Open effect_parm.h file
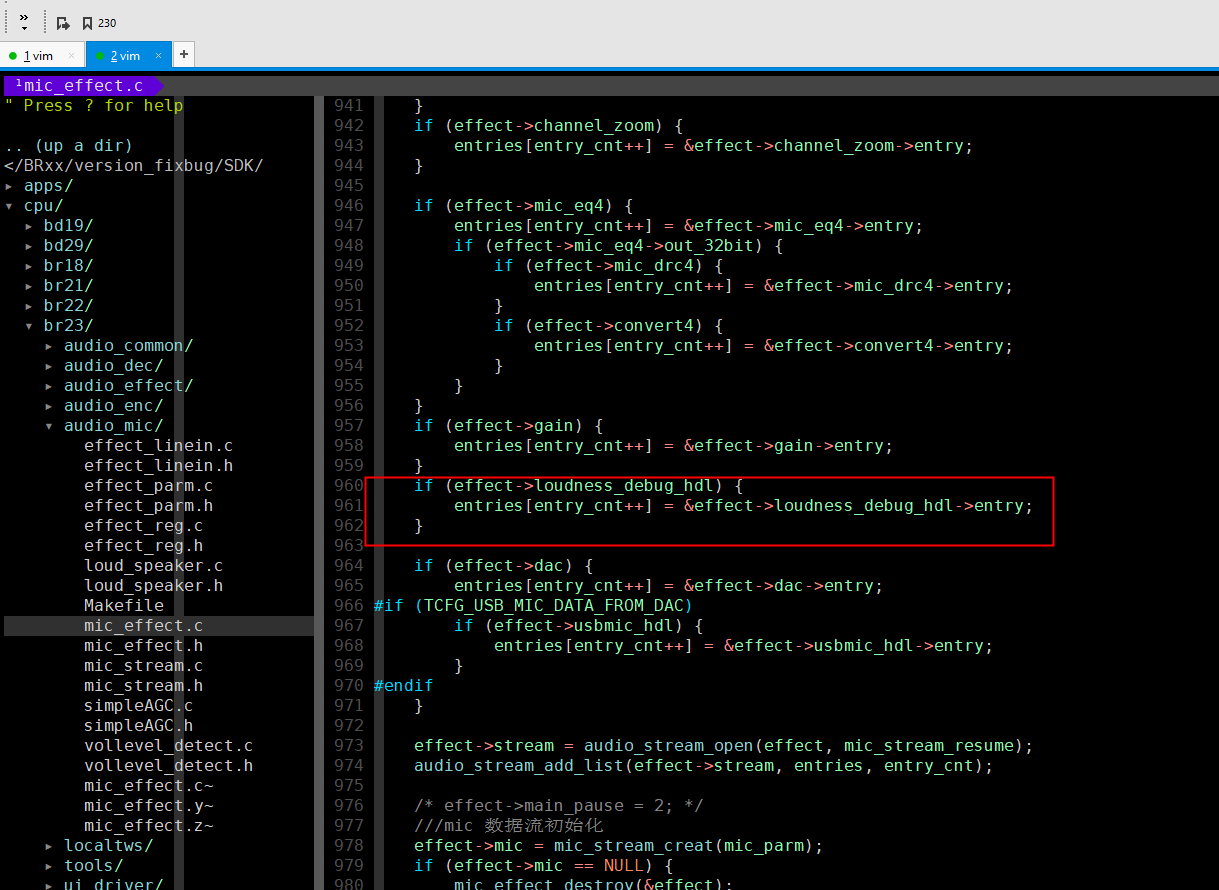The height and width of the screenshot is (890, 1219). coord(148,506)
